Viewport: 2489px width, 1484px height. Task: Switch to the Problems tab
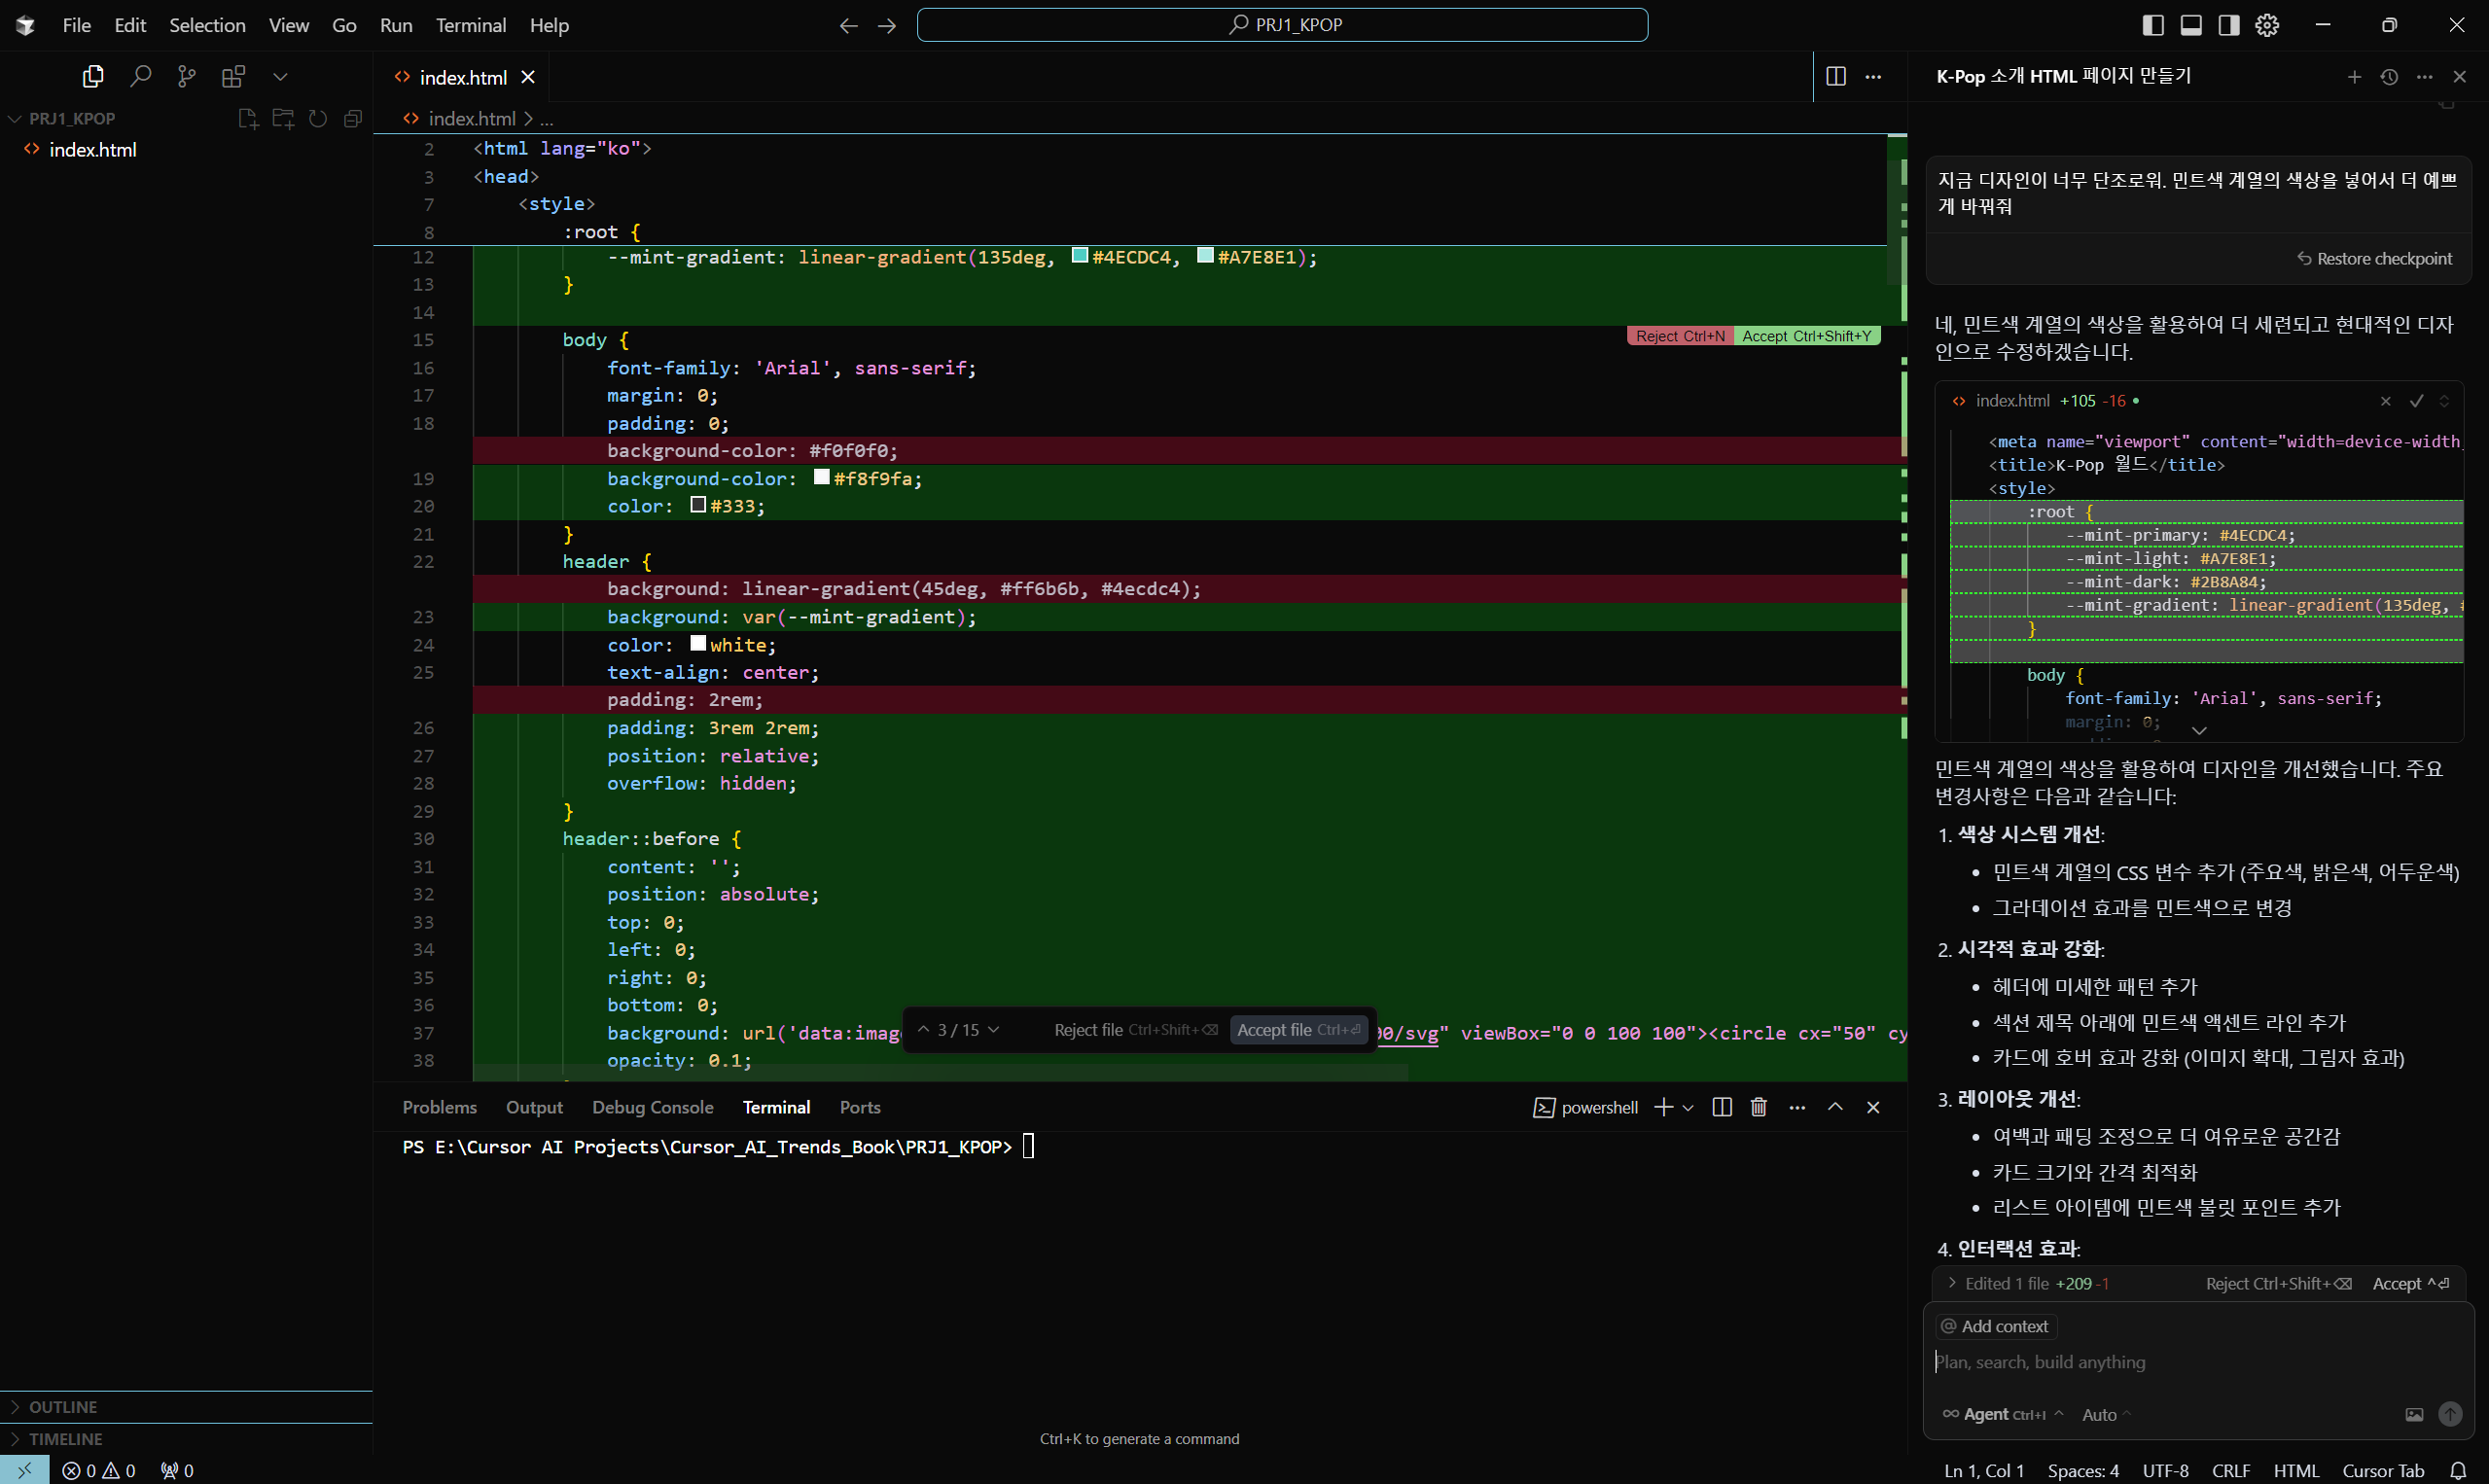[440, 1107]
